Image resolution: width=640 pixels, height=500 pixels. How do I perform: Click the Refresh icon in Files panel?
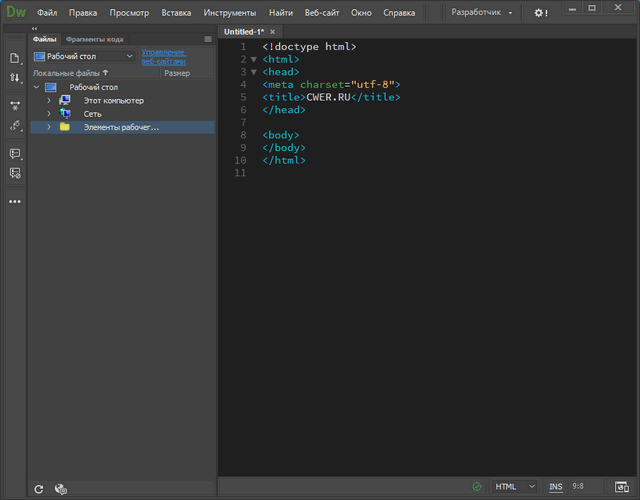point(39,489)
